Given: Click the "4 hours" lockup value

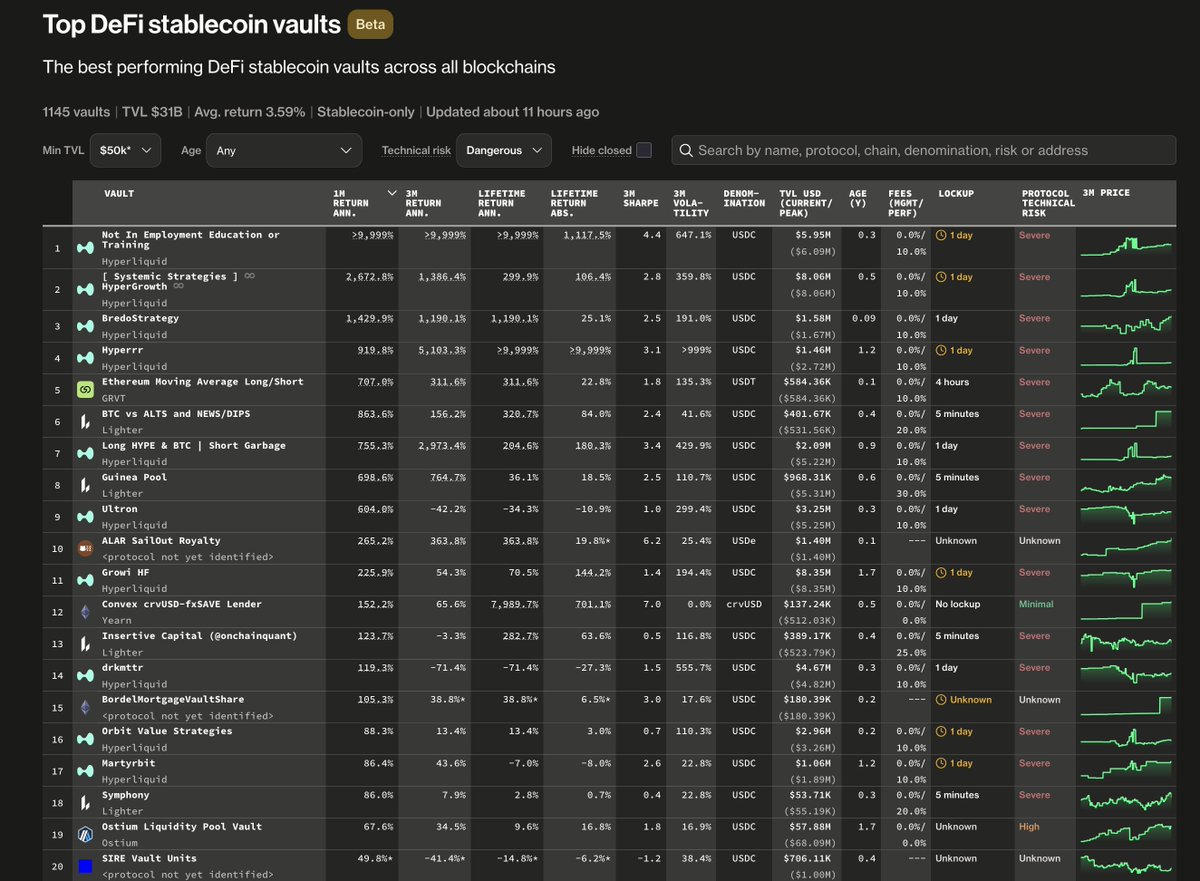Looking at the screenshot, I should tap(952, 382).
